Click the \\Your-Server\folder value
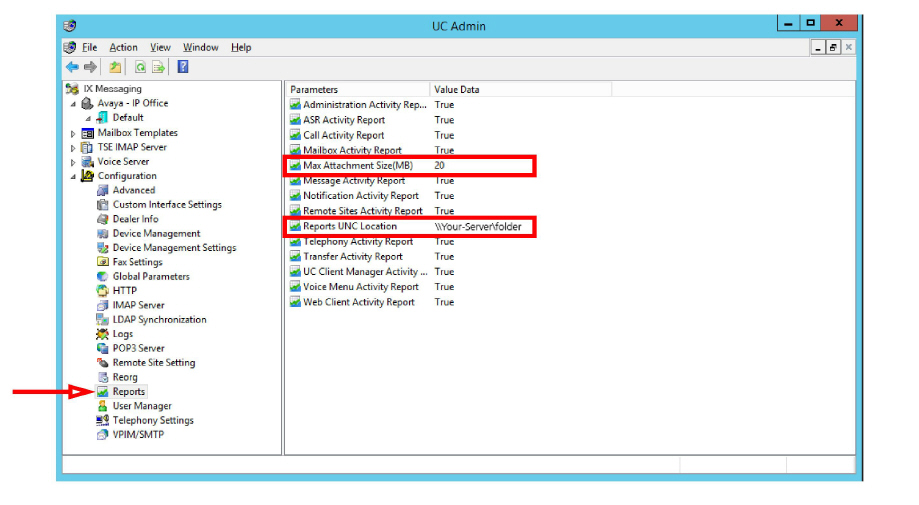 pyautogui.click(x=478, y=227)
